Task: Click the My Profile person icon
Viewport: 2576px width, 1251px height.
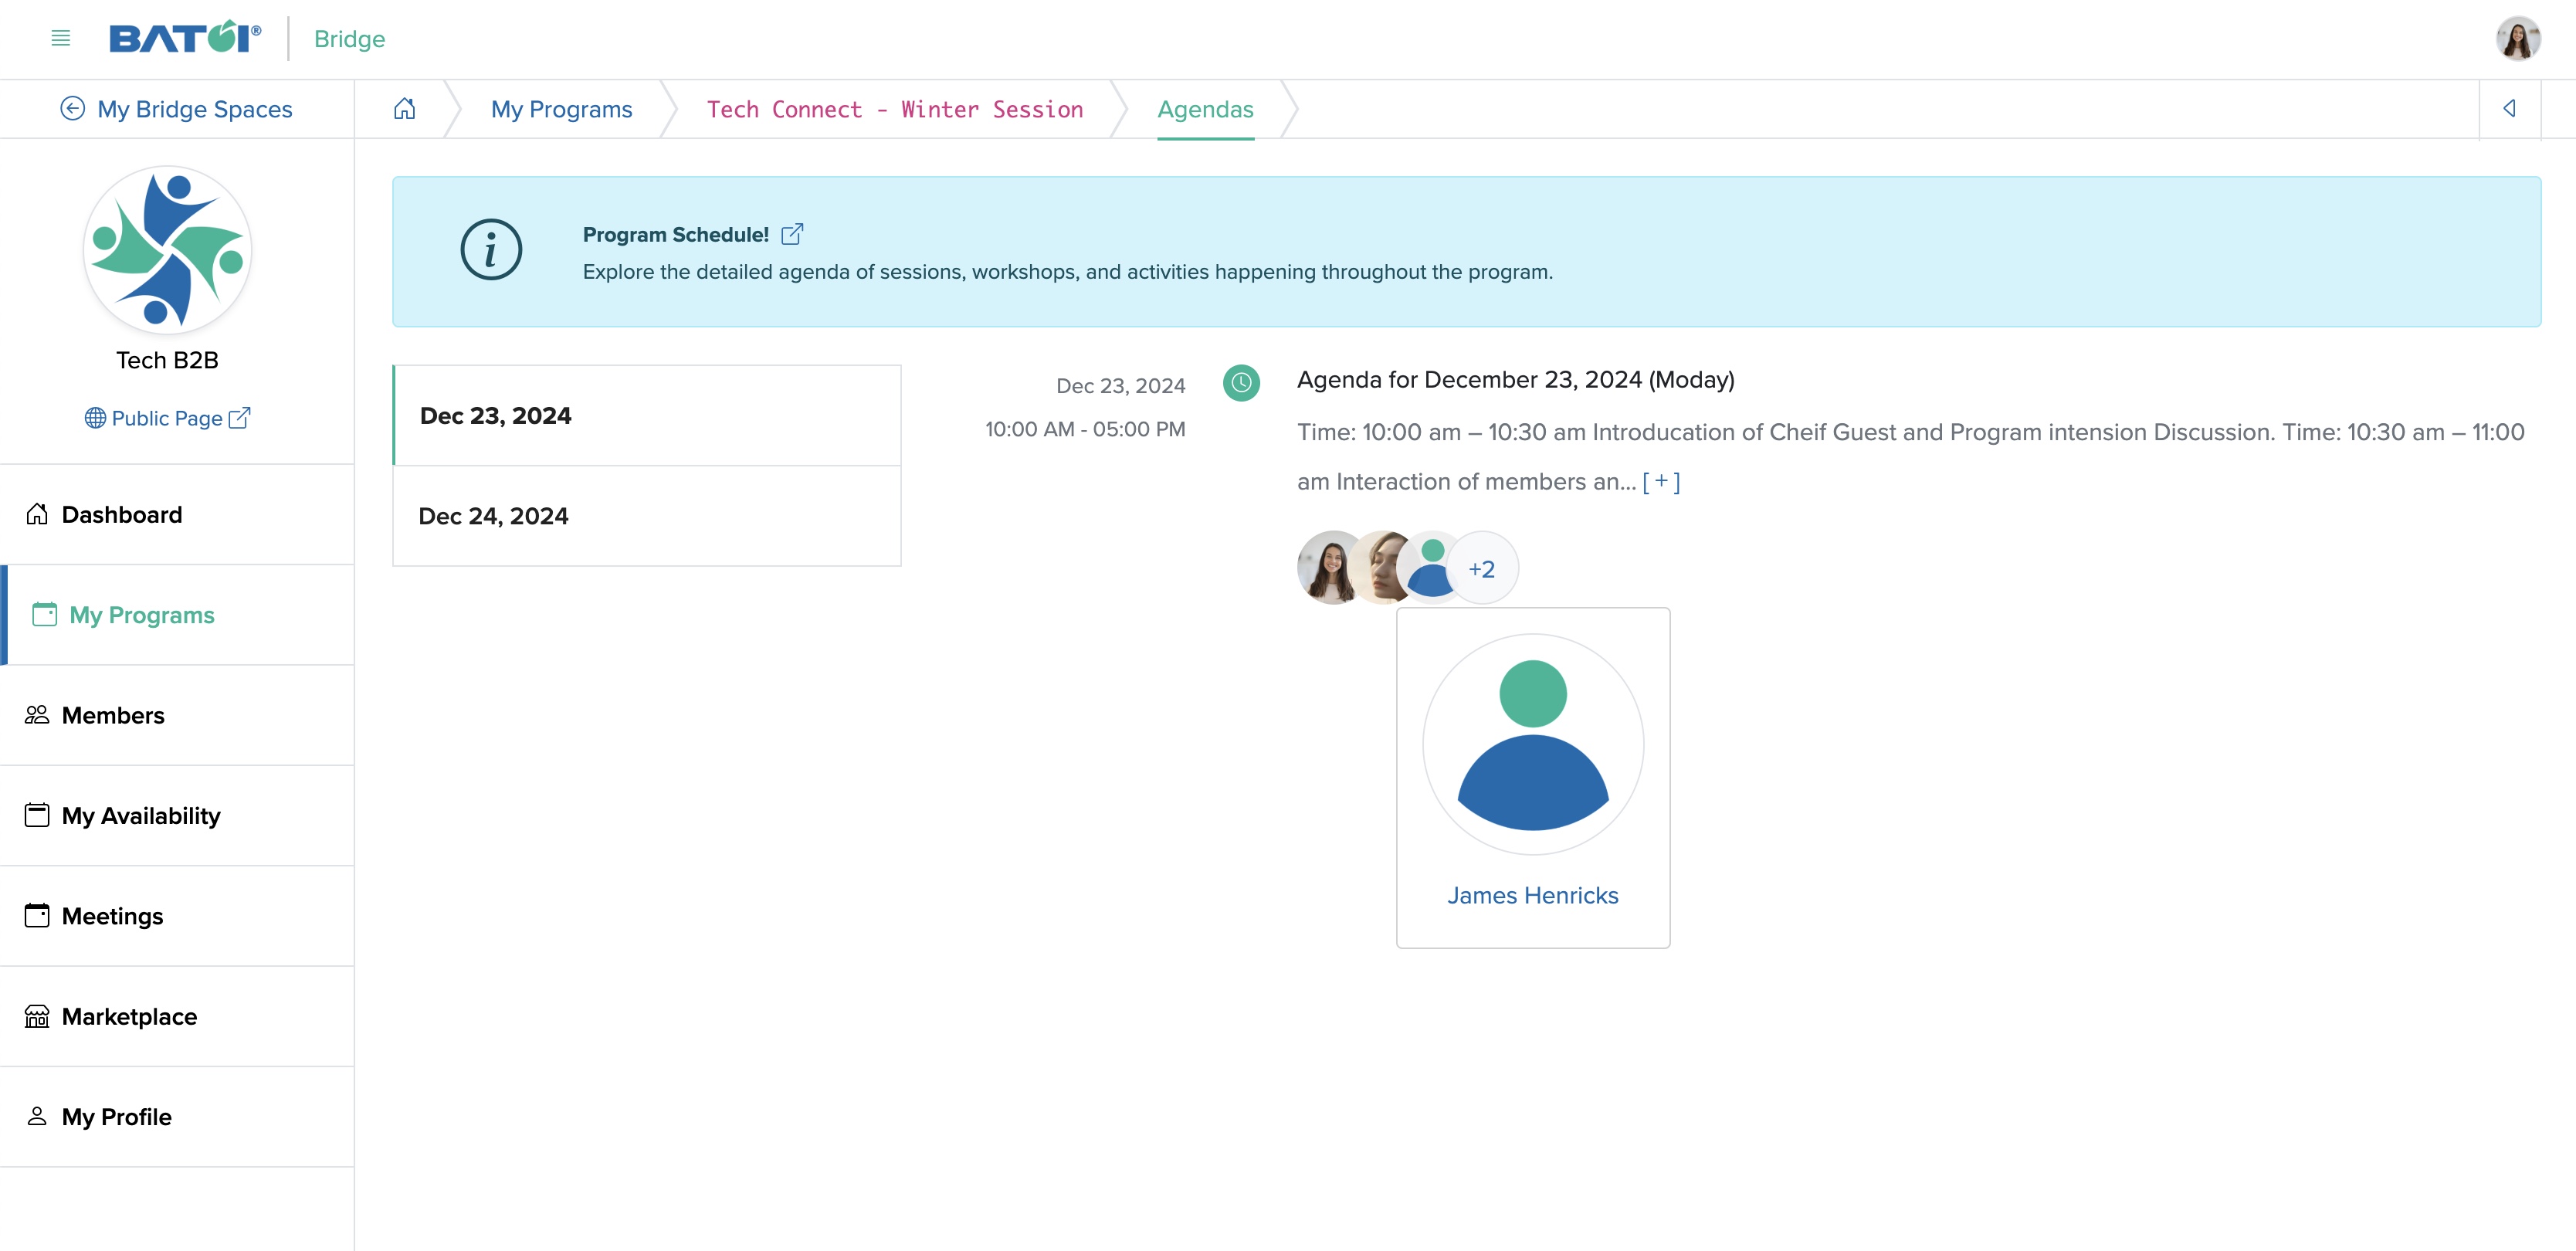Action: 37,1116
